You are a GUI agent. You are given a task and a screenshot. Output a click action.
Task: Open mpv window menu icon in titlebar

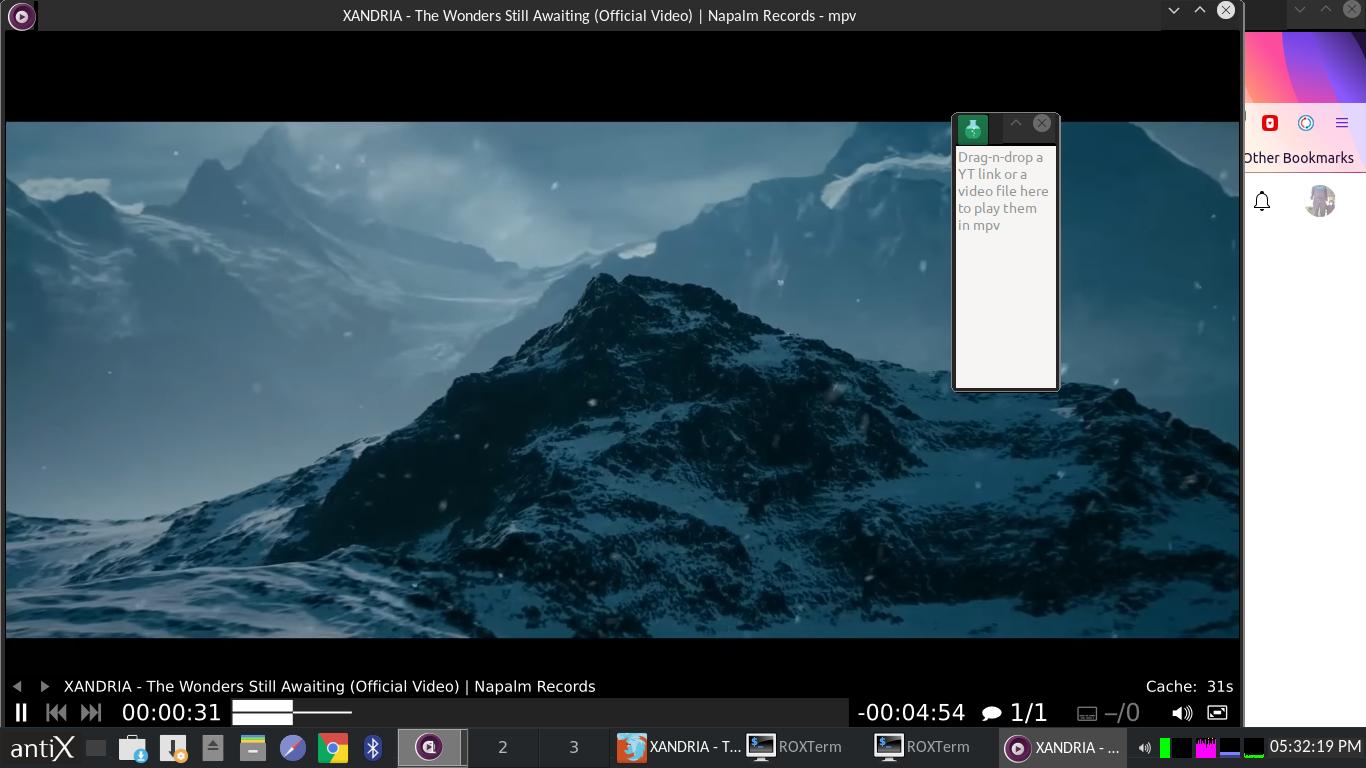point(21,16)
